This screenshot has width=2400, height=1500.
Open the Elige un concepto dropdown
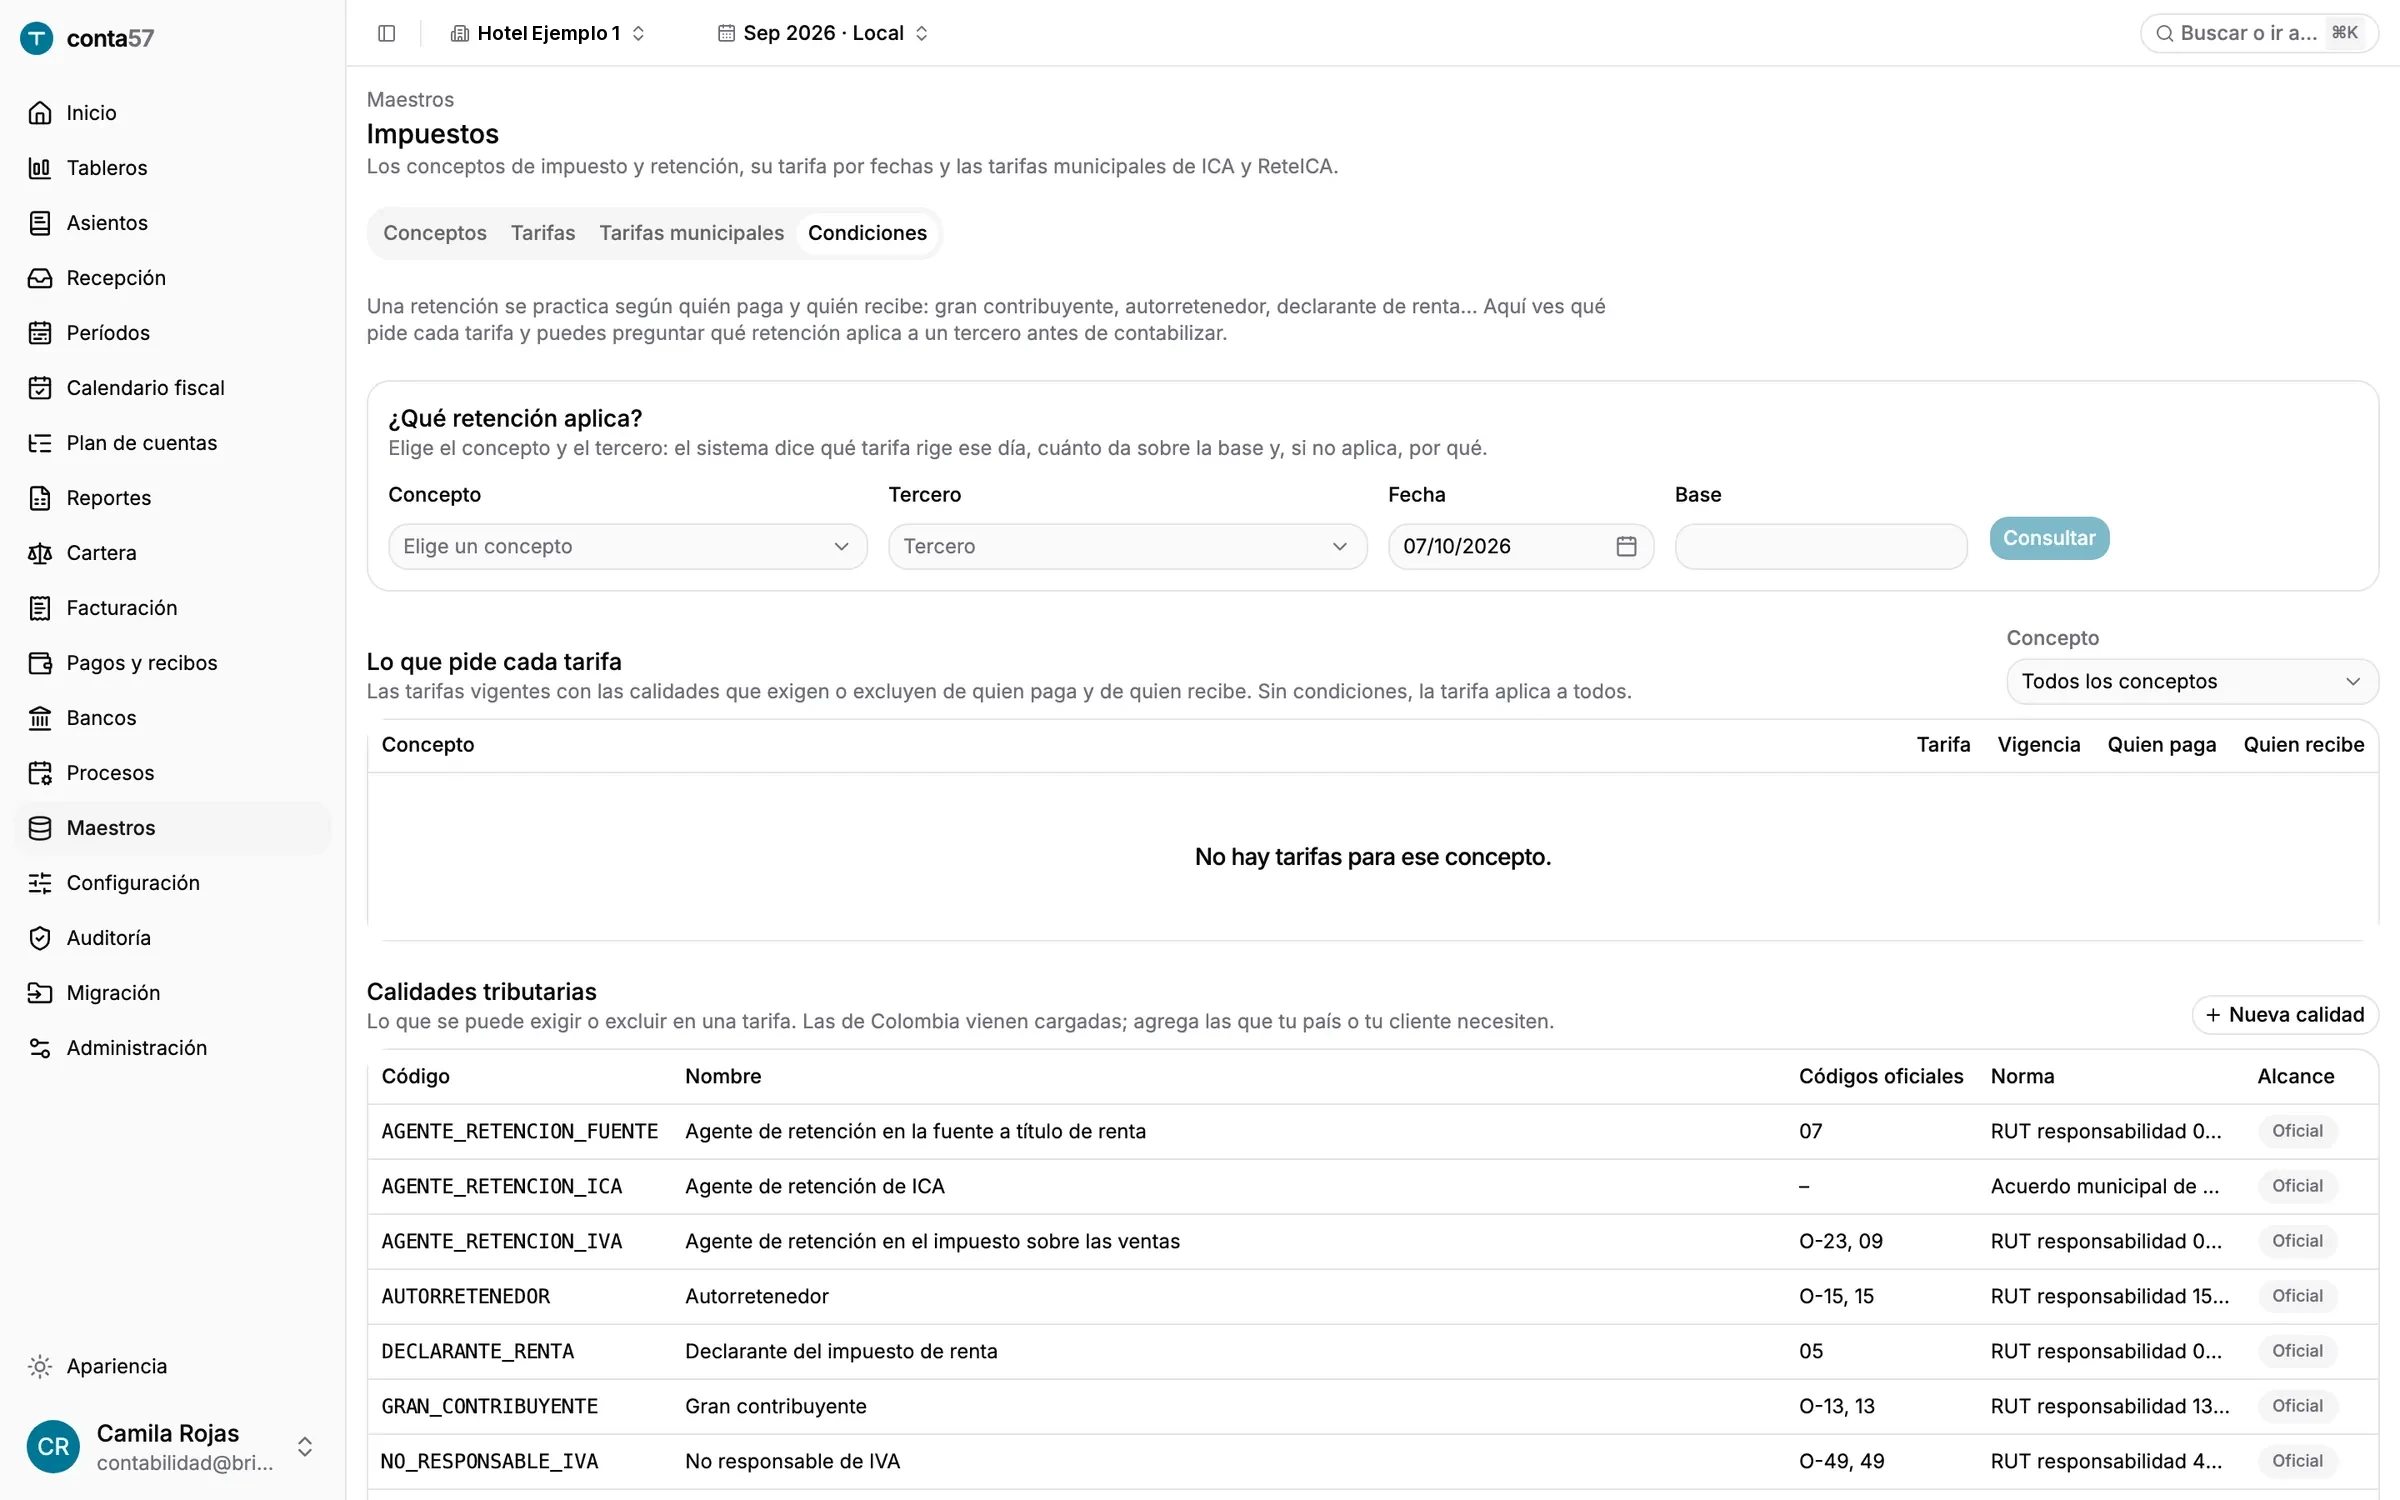click(x=627, y=546)
